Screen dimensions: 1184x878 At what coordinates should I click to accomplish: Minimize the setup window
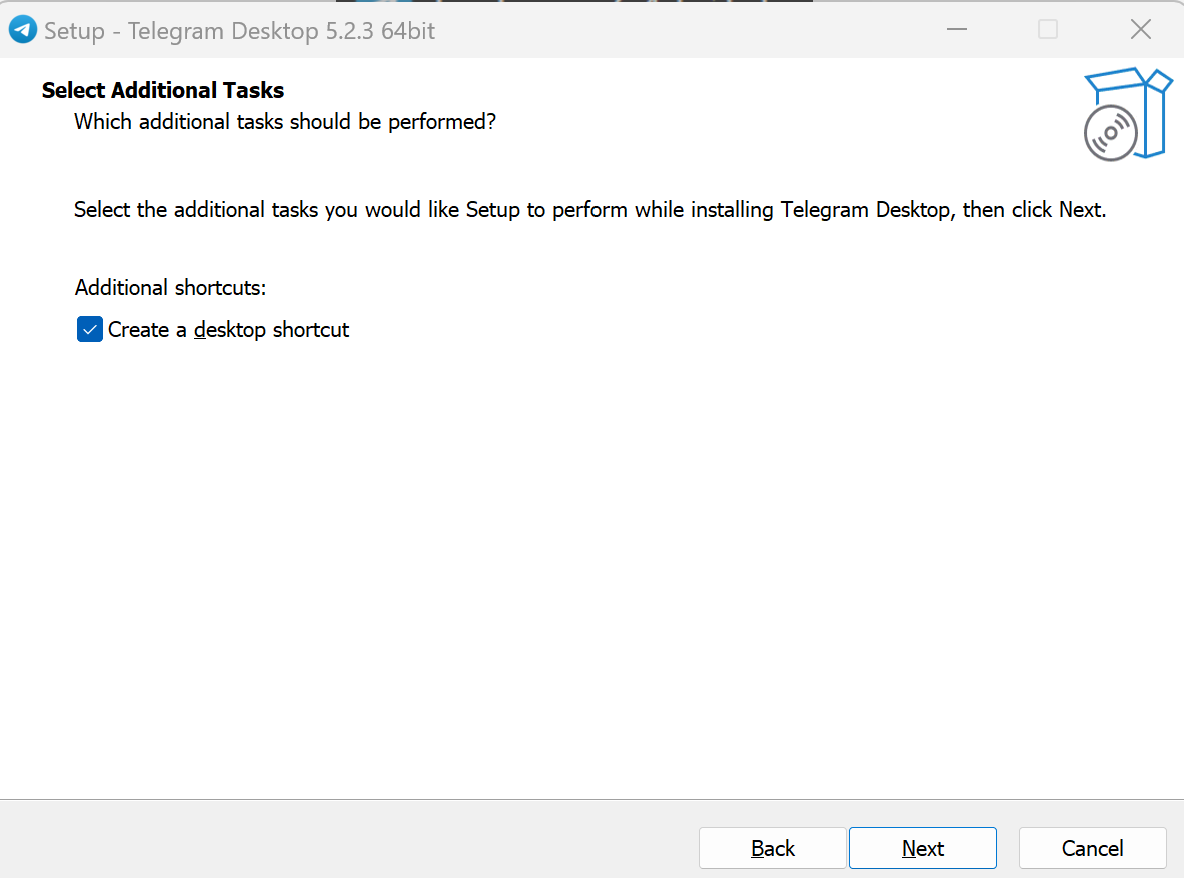tap(957, 29)
